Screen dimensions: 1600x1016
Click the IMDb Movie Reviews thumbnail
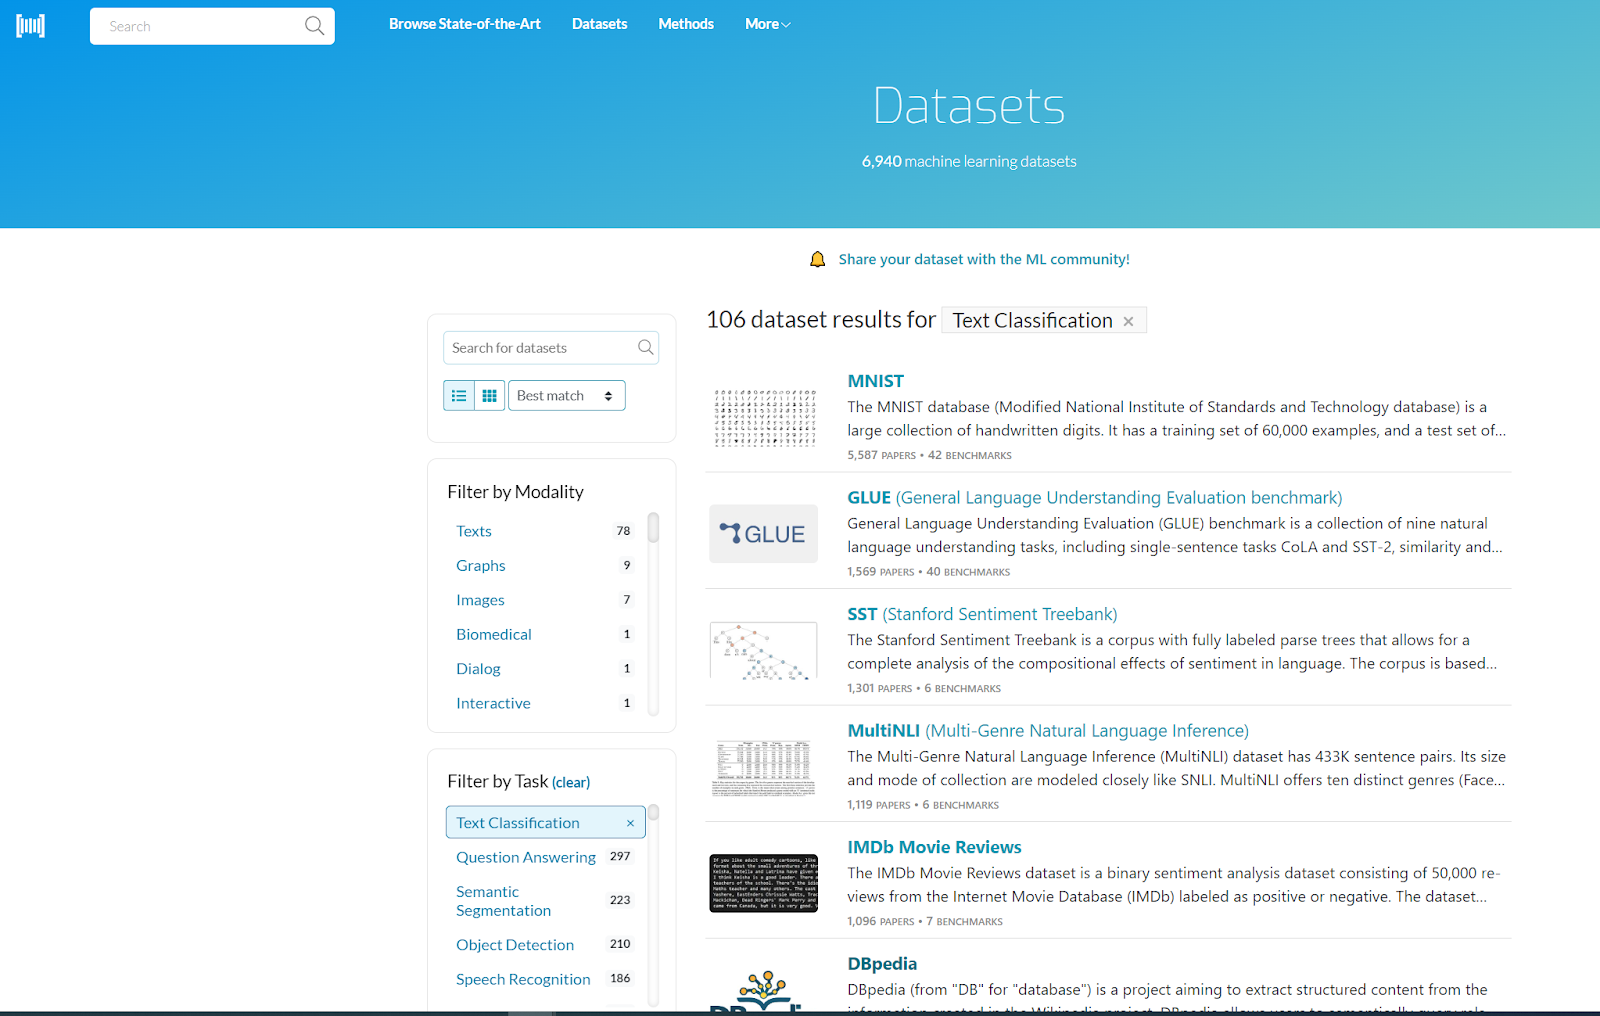tap(764, 883)
